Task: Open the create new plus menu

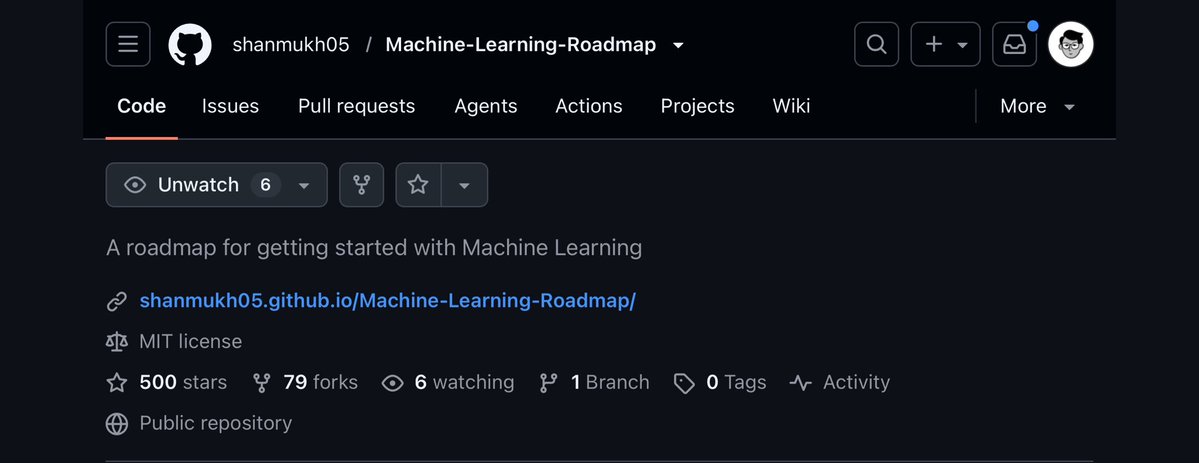Action: [945, 44]
